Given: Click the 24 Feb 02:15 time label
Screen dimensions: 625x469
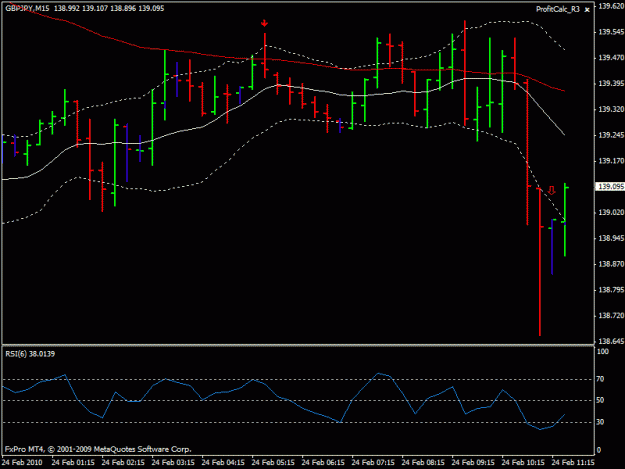Looking at the screenshot, I should pyautogui.click(x=123, y=463).
